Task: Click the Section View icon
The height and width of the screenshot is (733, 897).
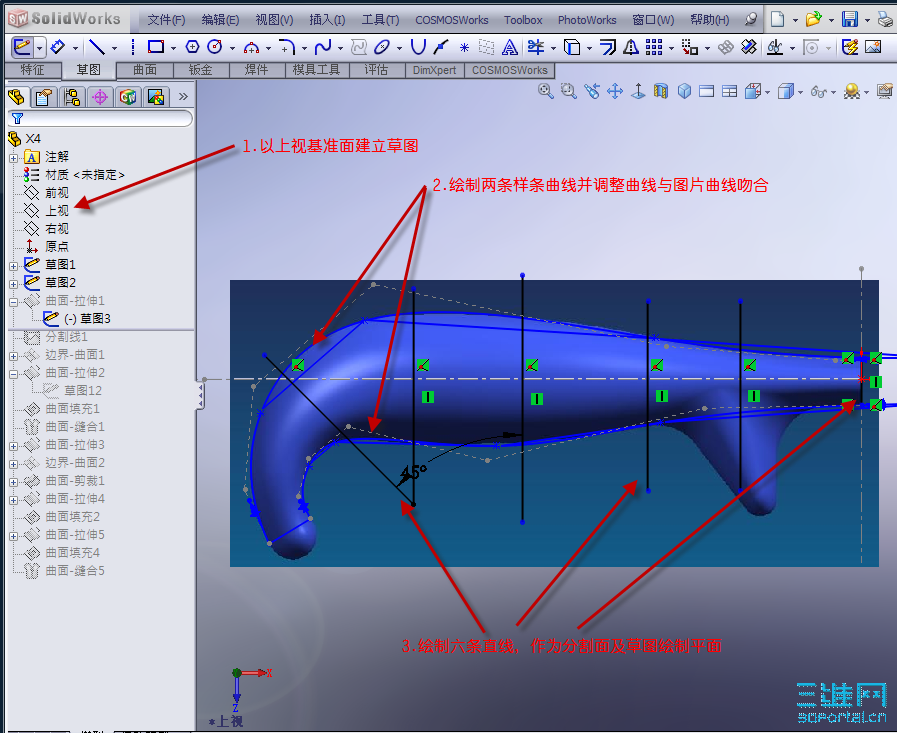Action: [x=661, y=91]
